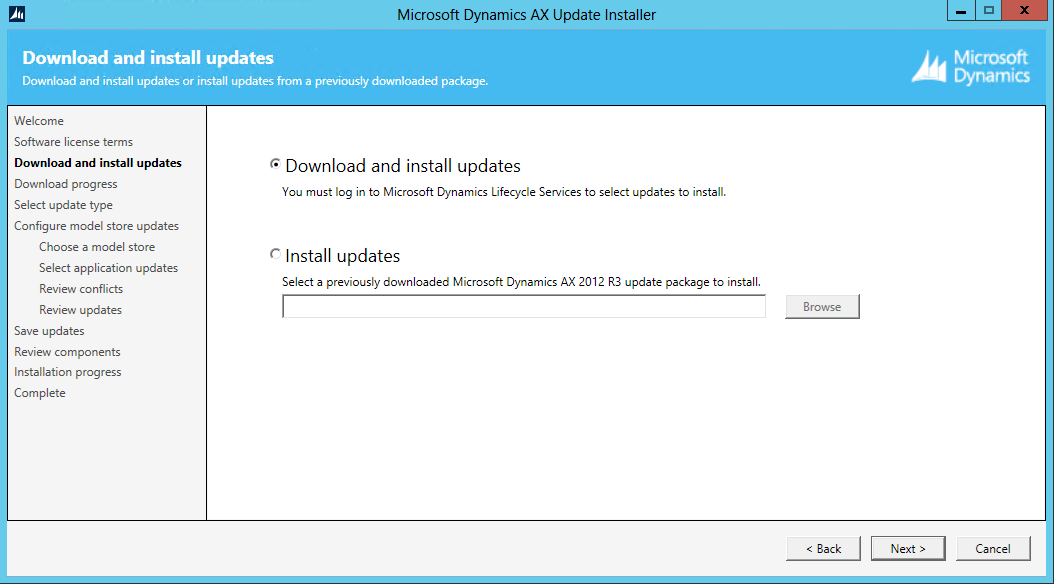Viewport: 1056px width, 587px height.
Task: Click Select application updates sub-step
Action: [108, 268]
